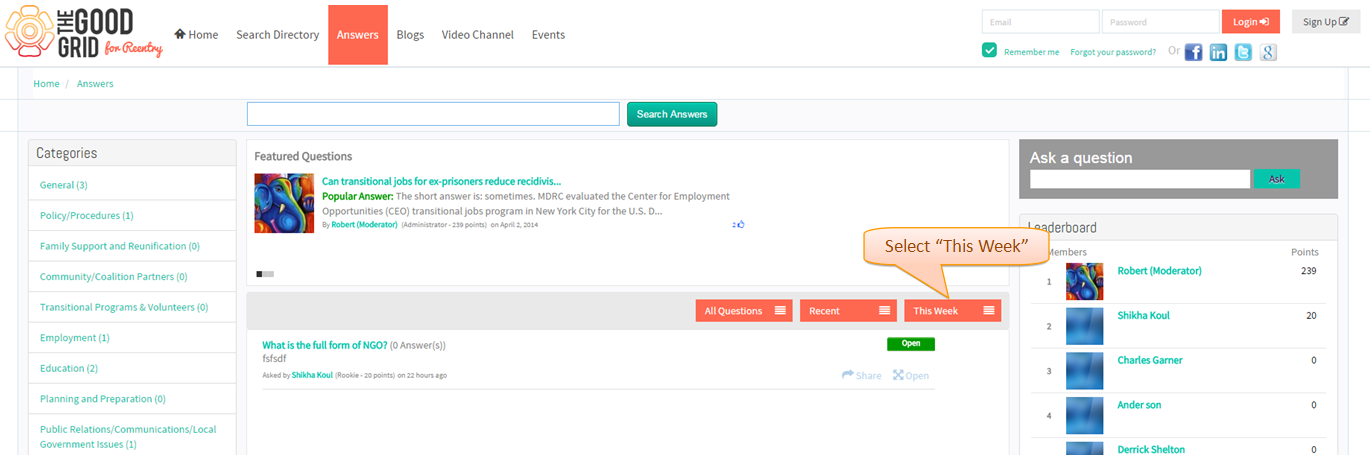Click the thumbs-up like icon on the featured question
Screen dimensions: 1370x464
pos(739,225)
